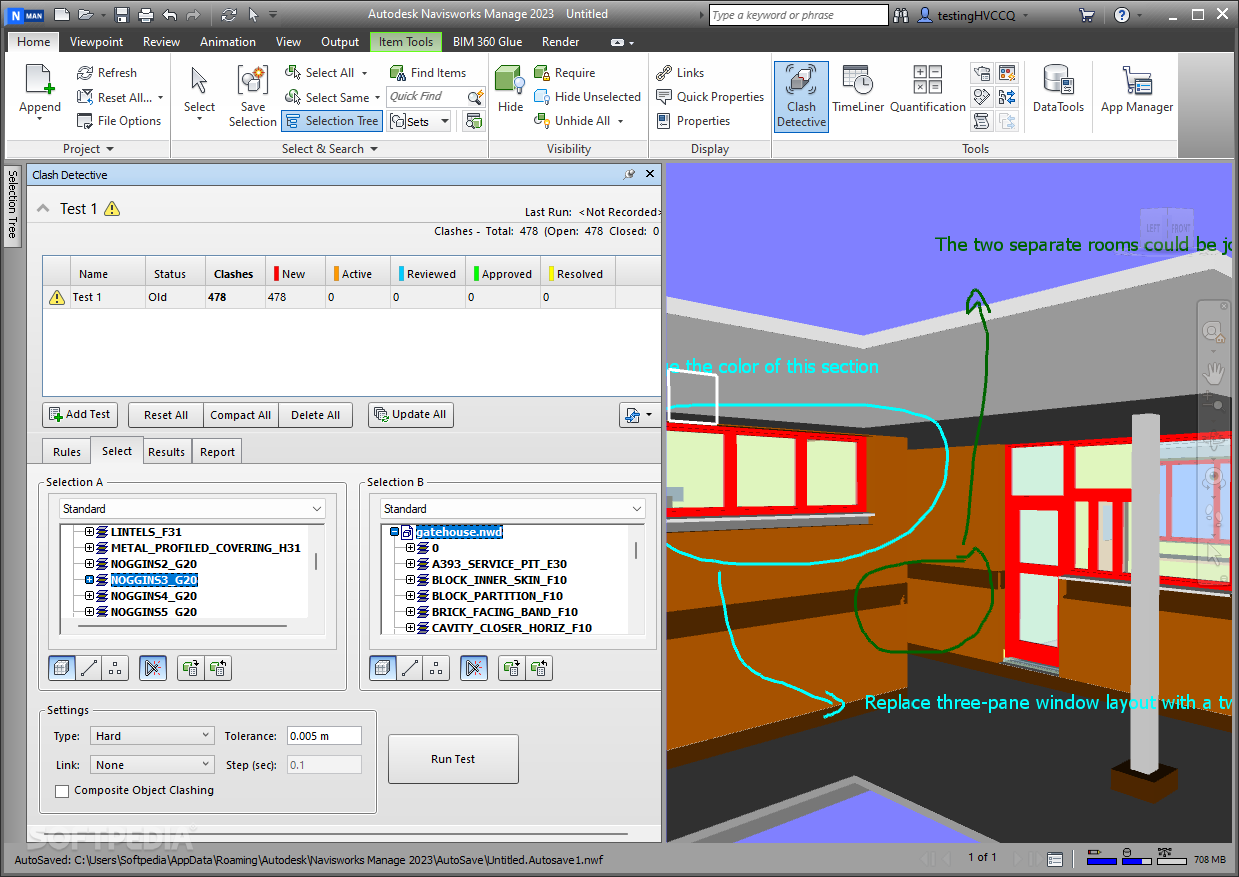Screen dimensions: 1239x877
Task: Select lines geometry icon in Selection A
Action: [88, 668]
